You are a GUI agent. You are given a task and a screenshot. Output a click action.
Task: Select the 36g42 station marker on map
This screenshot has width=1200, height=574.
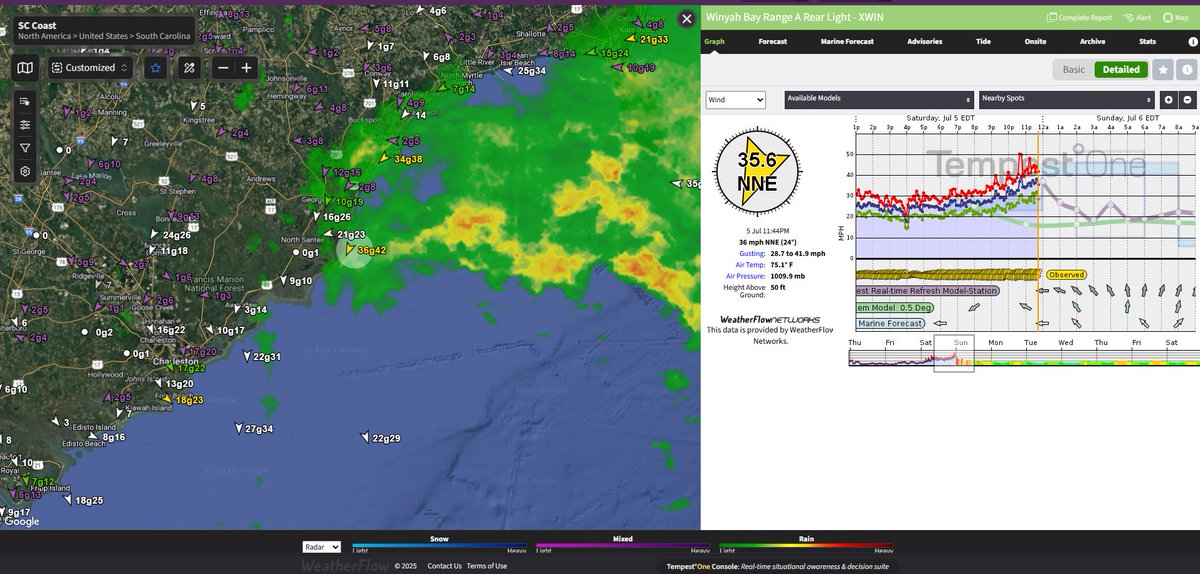pos(367,250)
